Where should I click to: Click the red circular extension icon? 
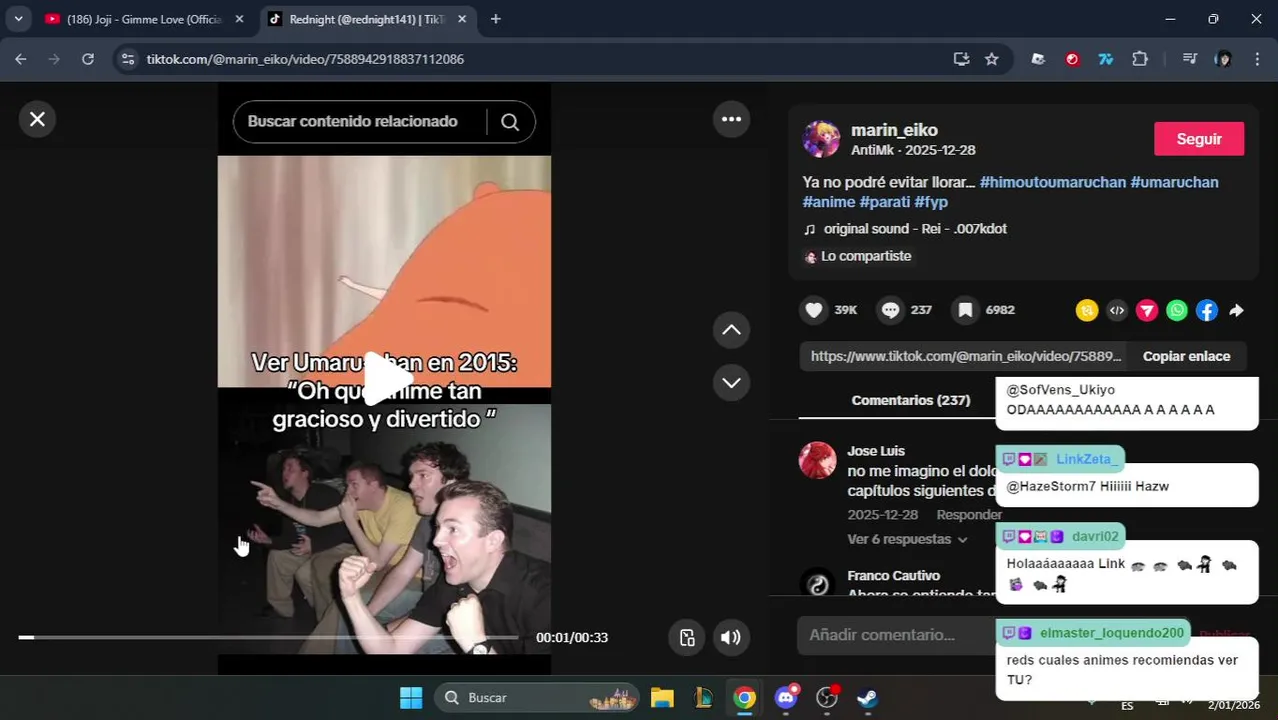(x=1072, y=59)
